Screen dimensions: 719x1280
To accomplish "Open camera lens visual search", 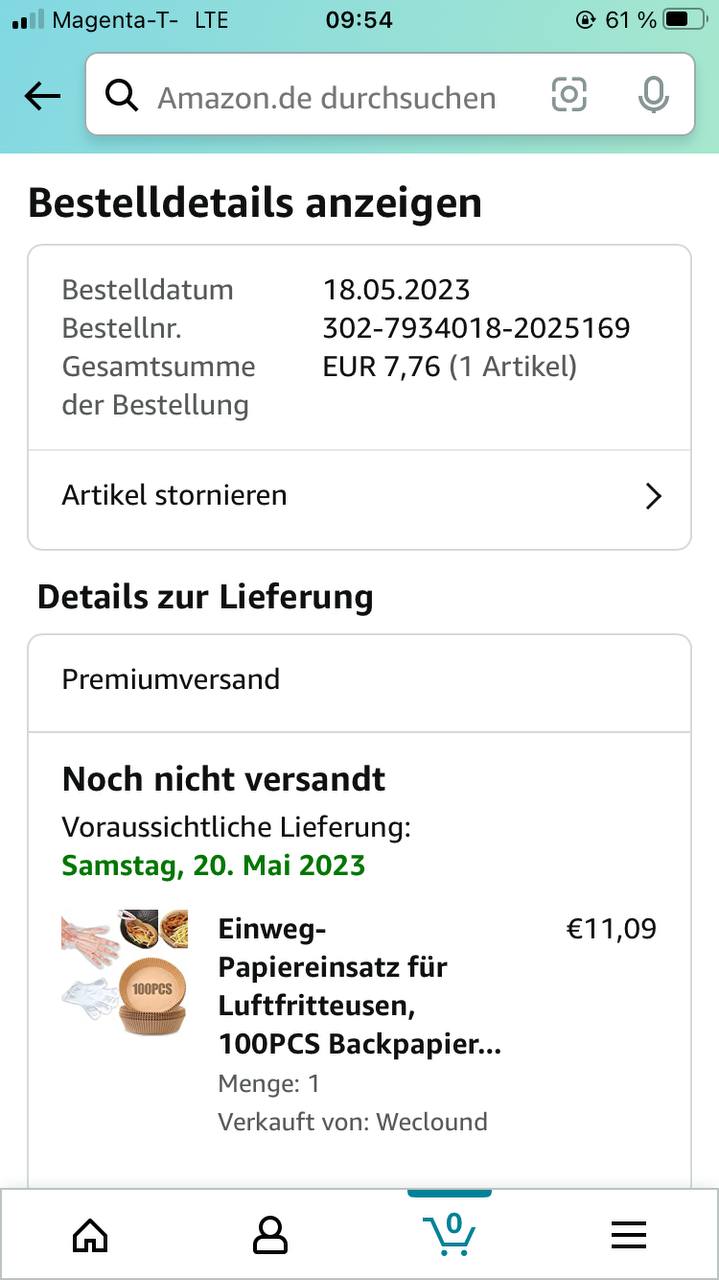I will pos(569,95).
